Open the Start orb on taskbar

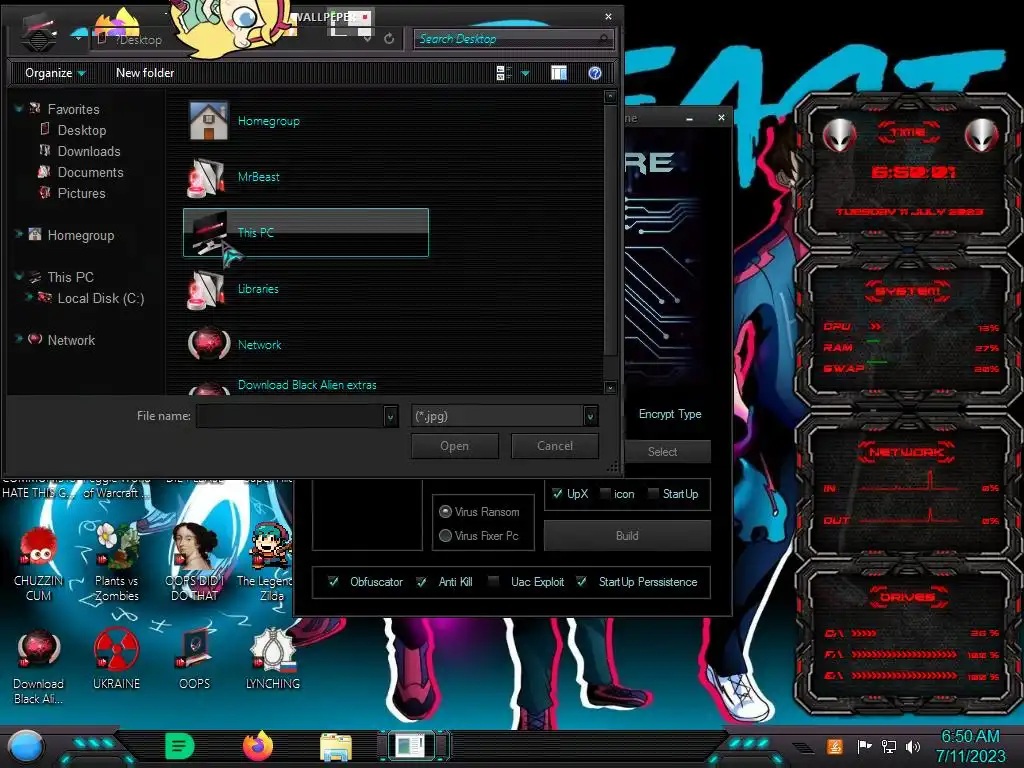coord(25,747)
